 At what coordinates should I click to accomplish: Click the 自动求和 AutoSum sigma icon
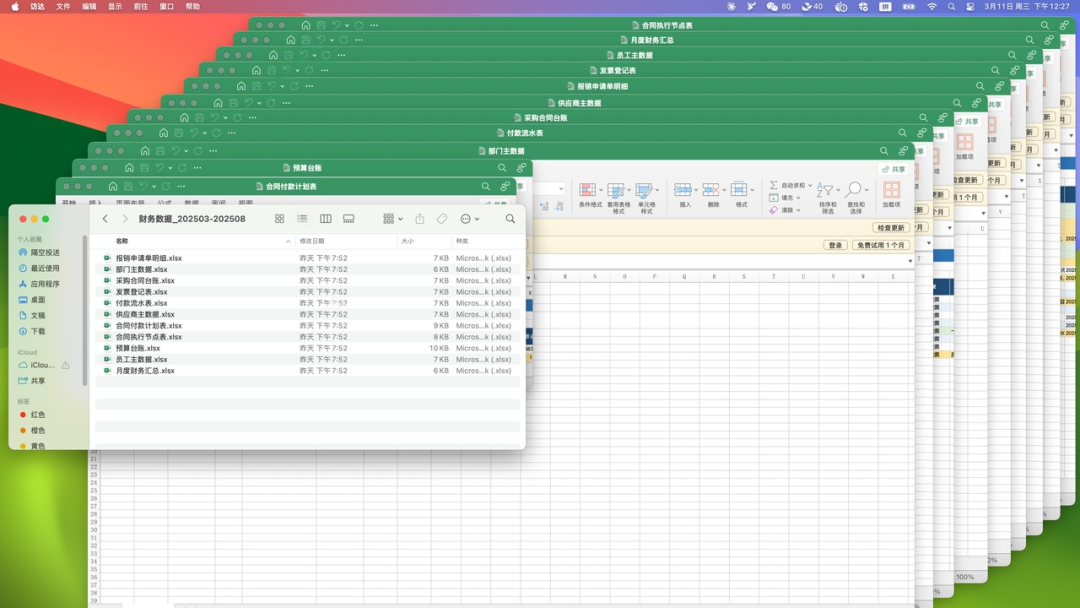(773, 185)
